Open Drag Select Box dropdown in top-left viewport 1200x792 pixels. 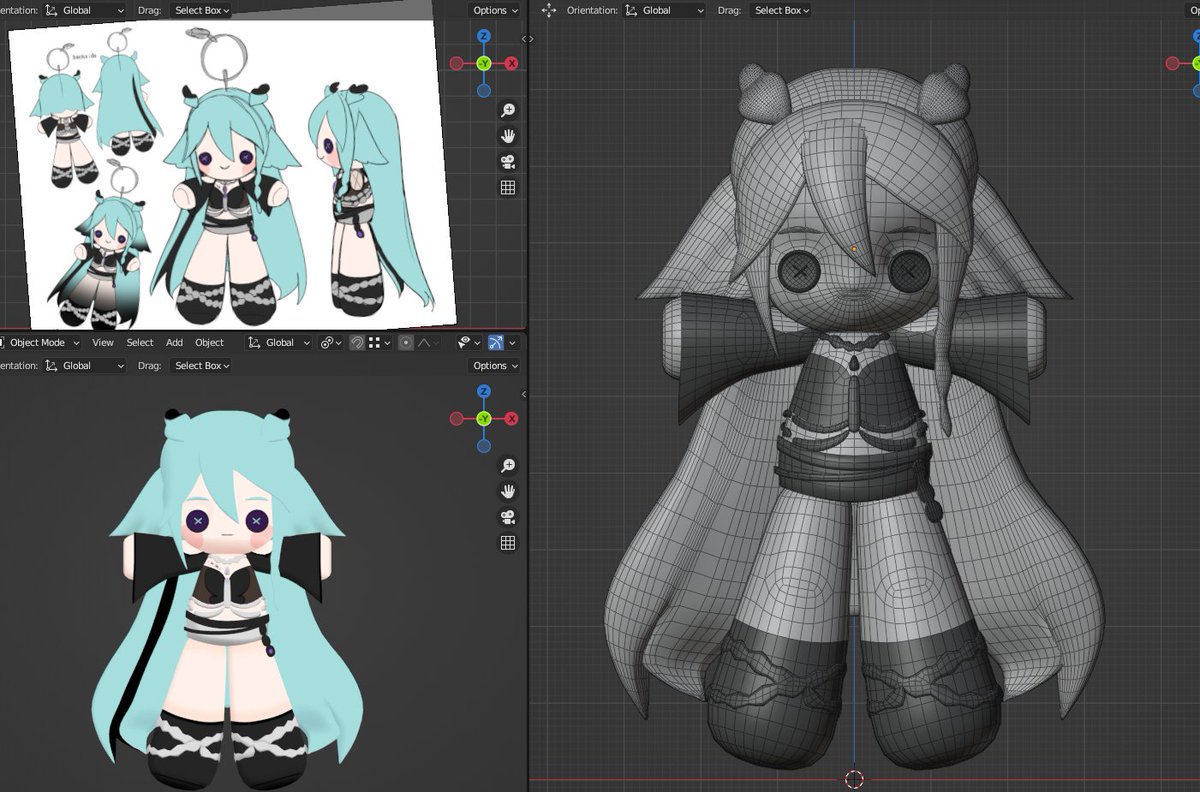(200, 10)
